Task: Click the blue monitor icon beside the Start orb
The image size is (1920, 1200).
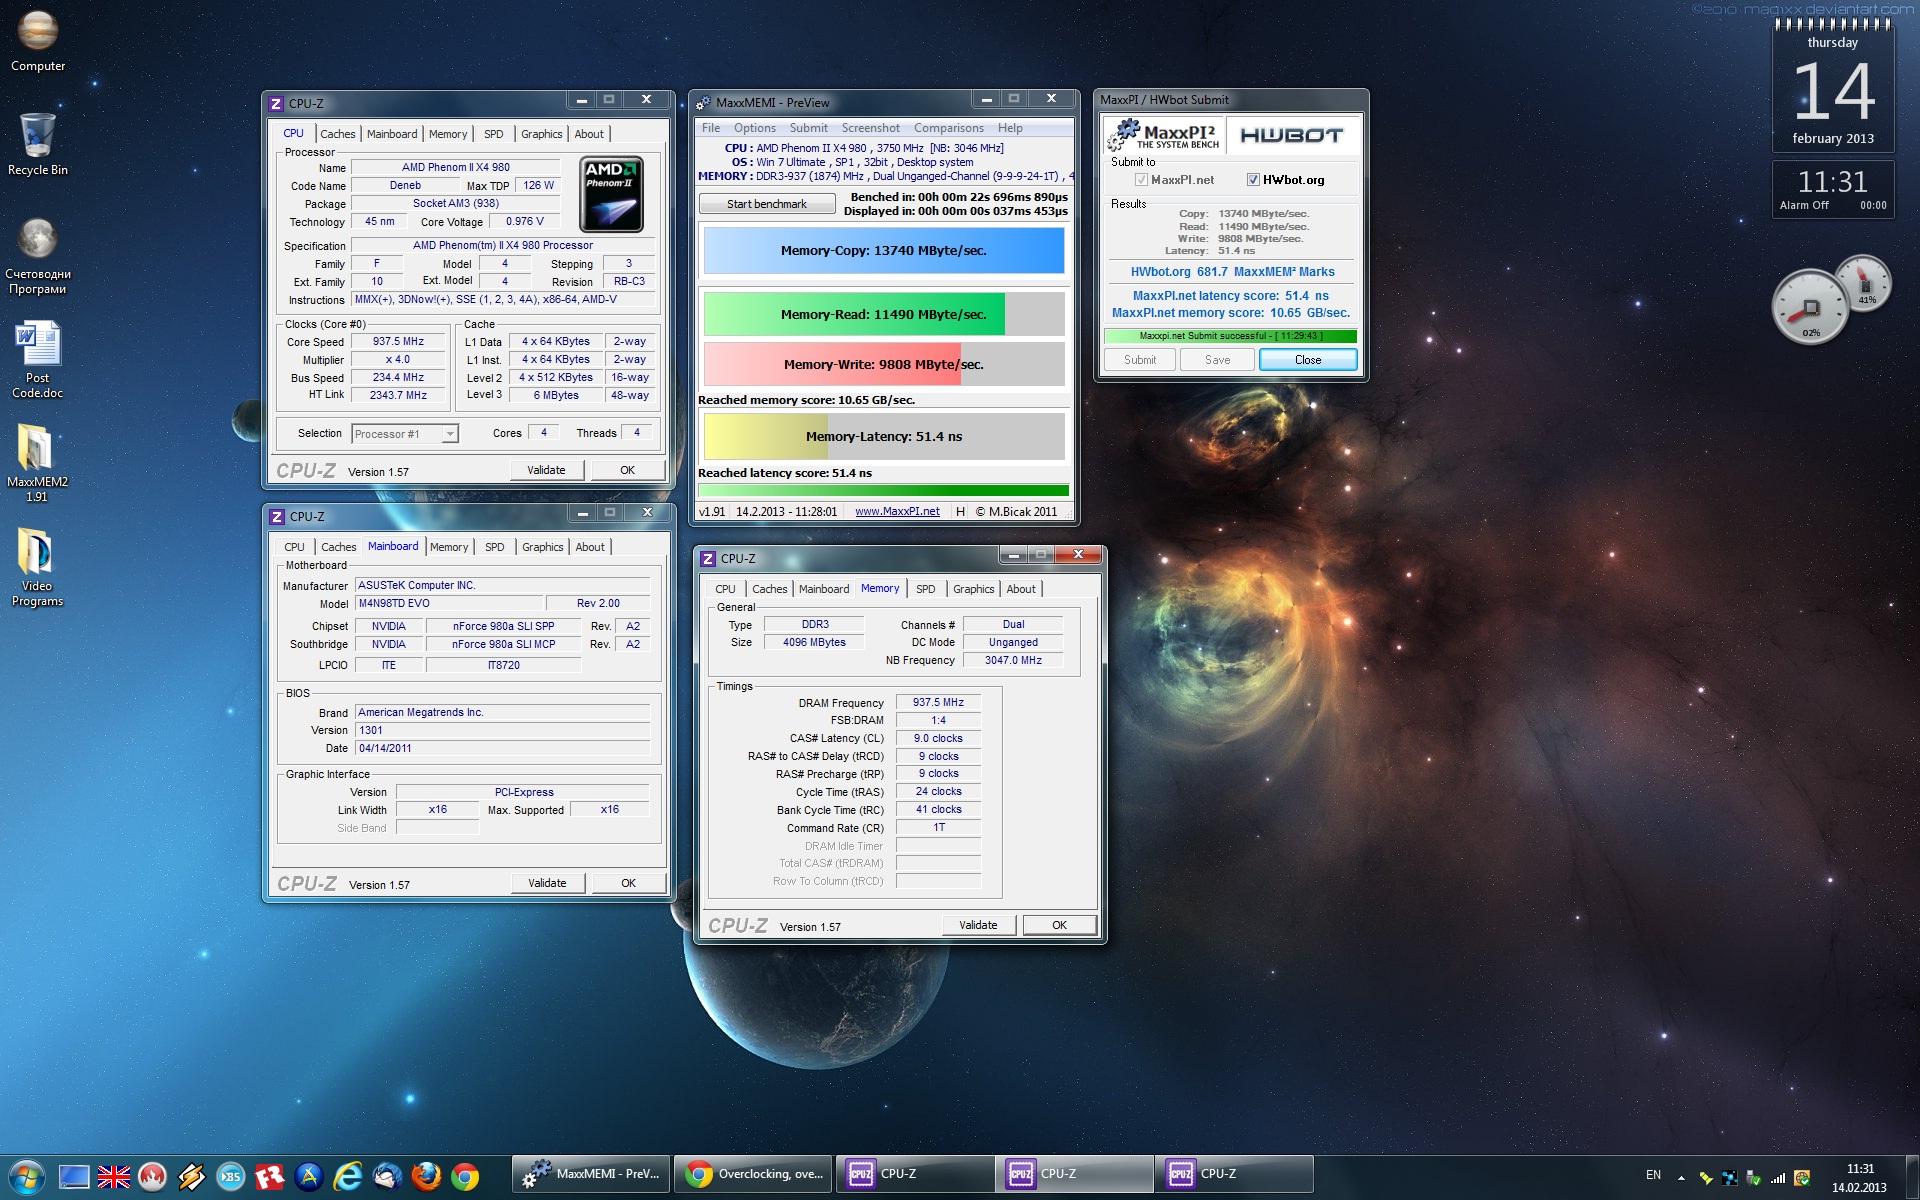Action: tap(74, 1177)
